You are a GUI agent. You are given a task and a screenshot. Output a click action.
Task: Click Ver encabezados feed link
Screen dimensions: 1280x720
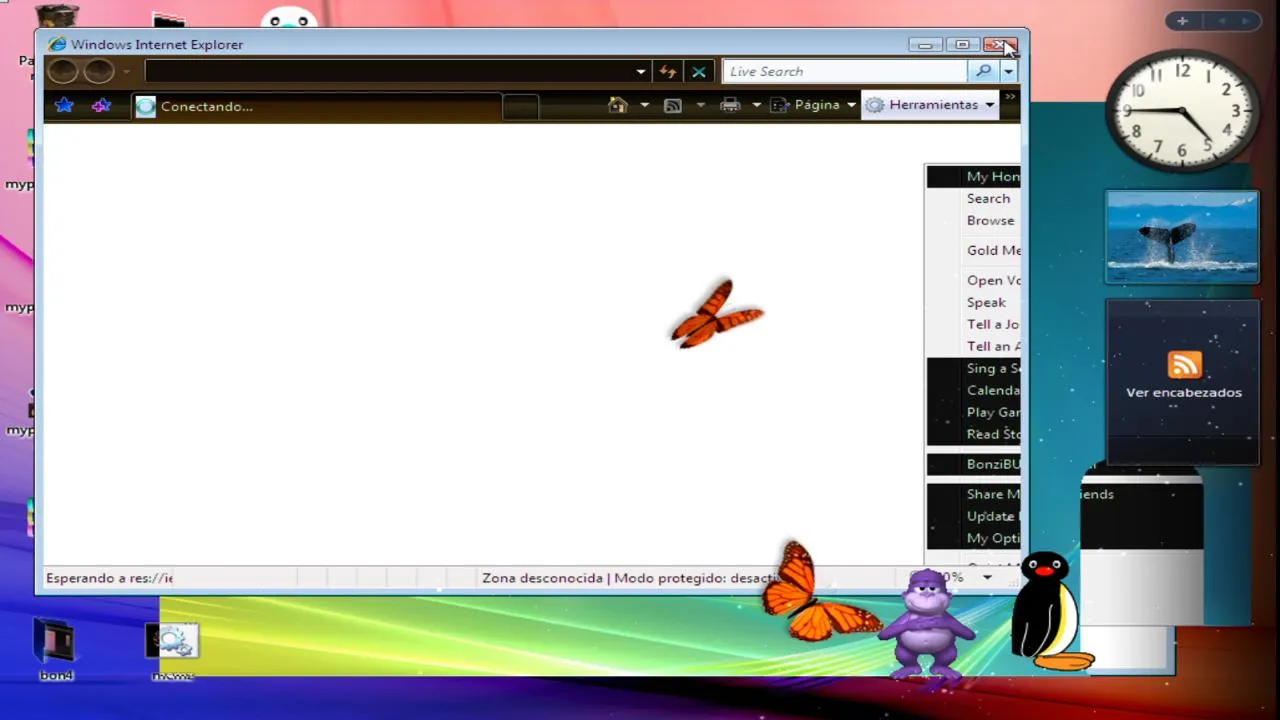1184,393
